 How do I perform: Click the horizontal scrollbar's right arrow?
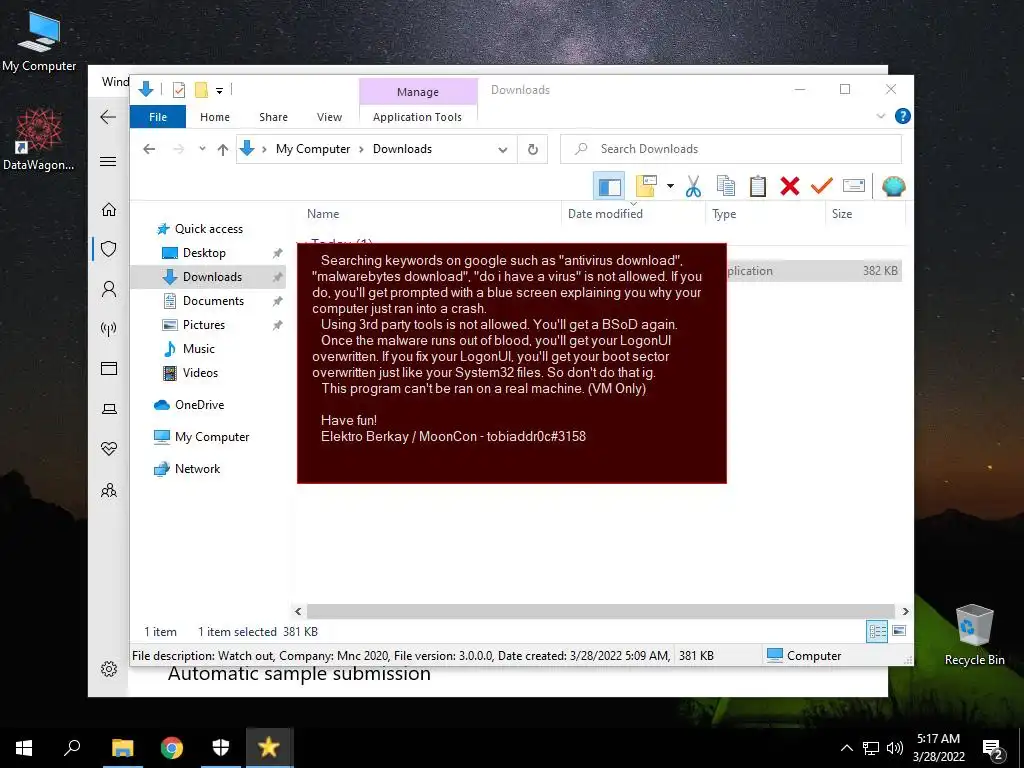pyautogui.click(x=905, y=611)
